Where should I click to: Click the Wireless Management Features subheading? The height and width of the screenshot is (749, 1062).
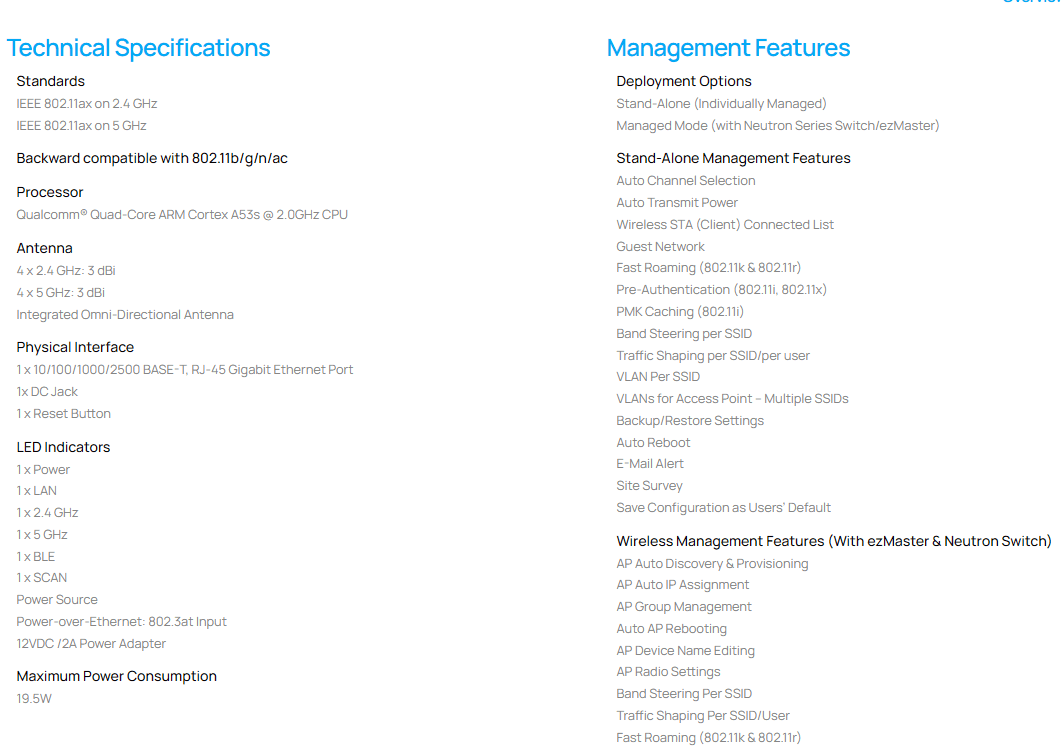[x=833, y=541]
